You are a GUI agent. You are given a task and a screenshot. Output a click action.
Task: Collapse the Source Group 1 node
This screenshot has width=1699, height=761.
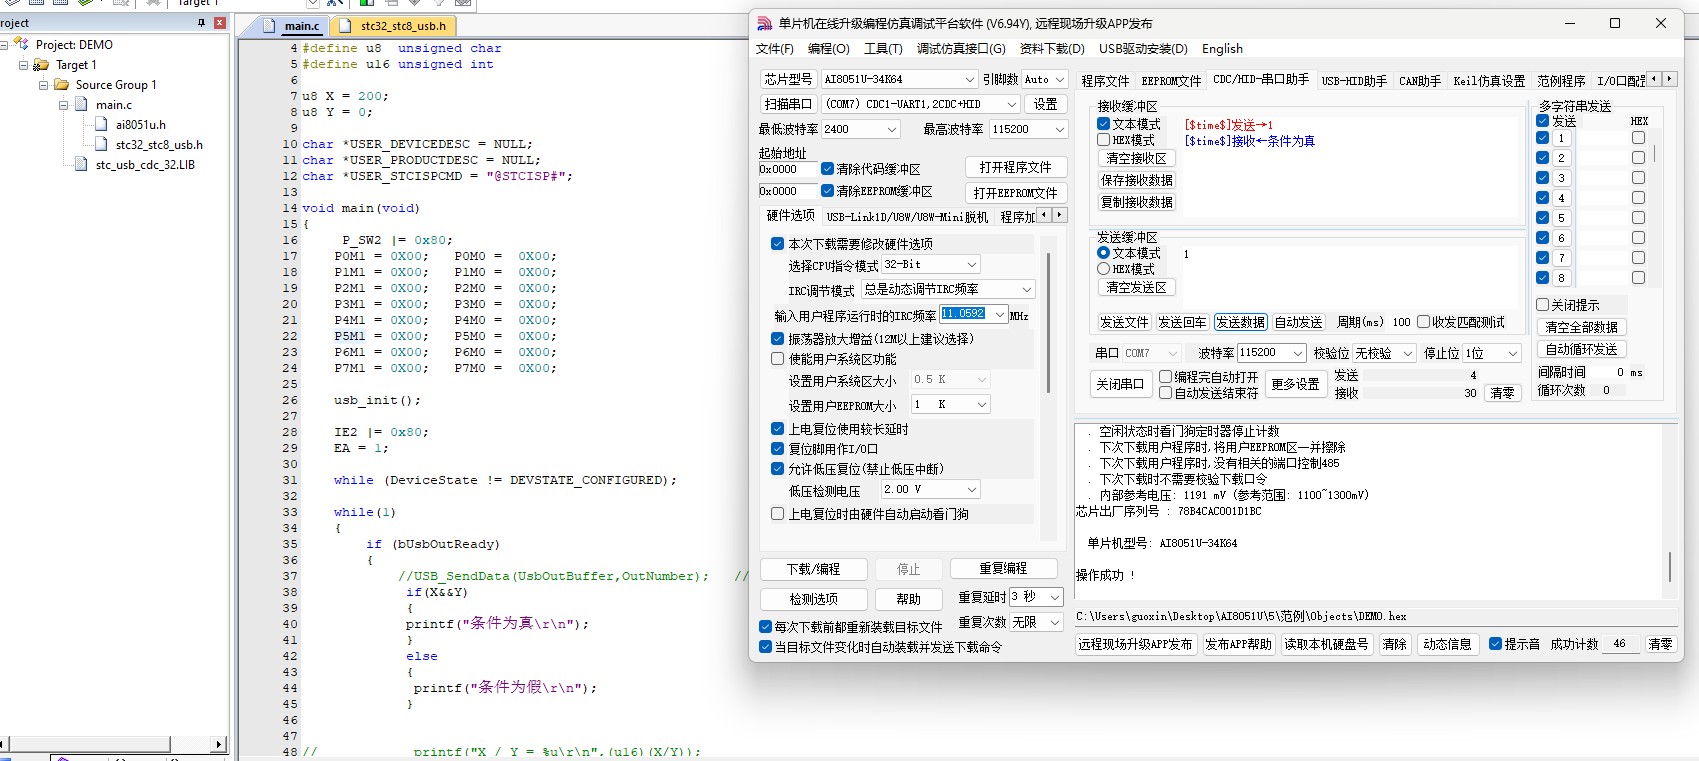[x=43, y=85]
